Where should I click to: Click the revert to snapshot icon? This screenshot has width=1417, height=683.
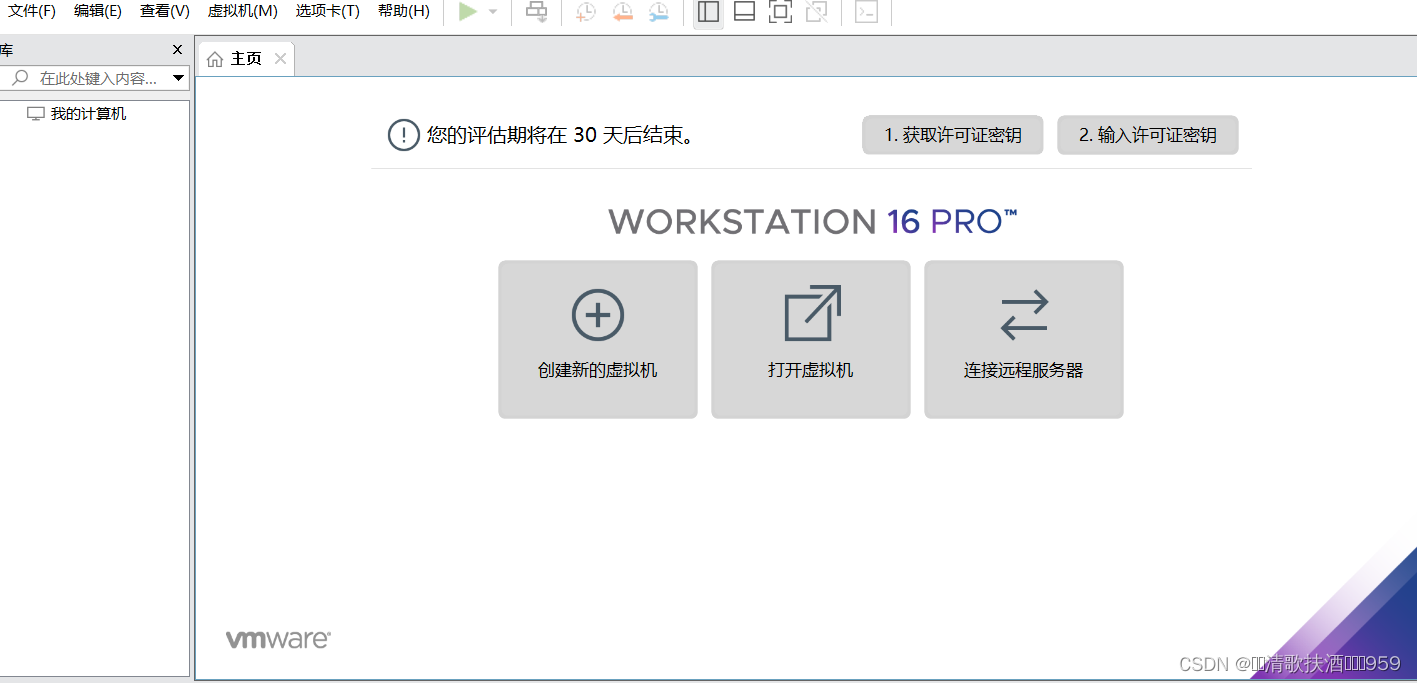pyautogui.click(x=623, y=12)
